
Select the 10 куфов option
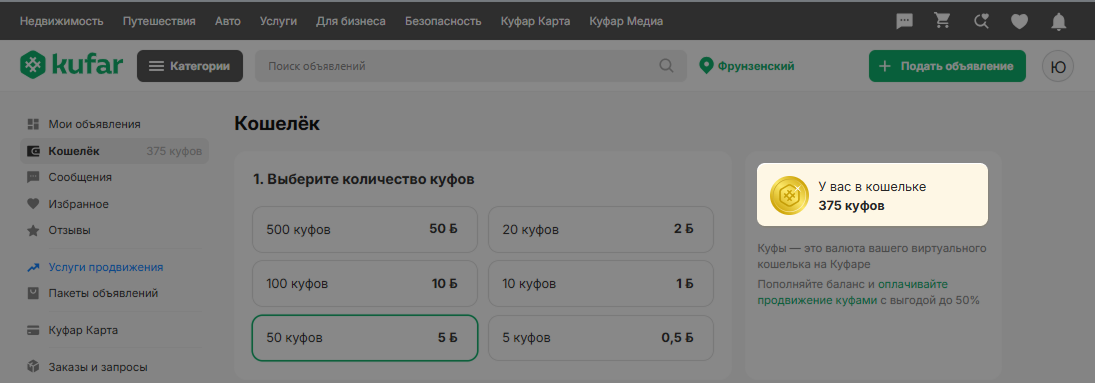pos(601,284)
